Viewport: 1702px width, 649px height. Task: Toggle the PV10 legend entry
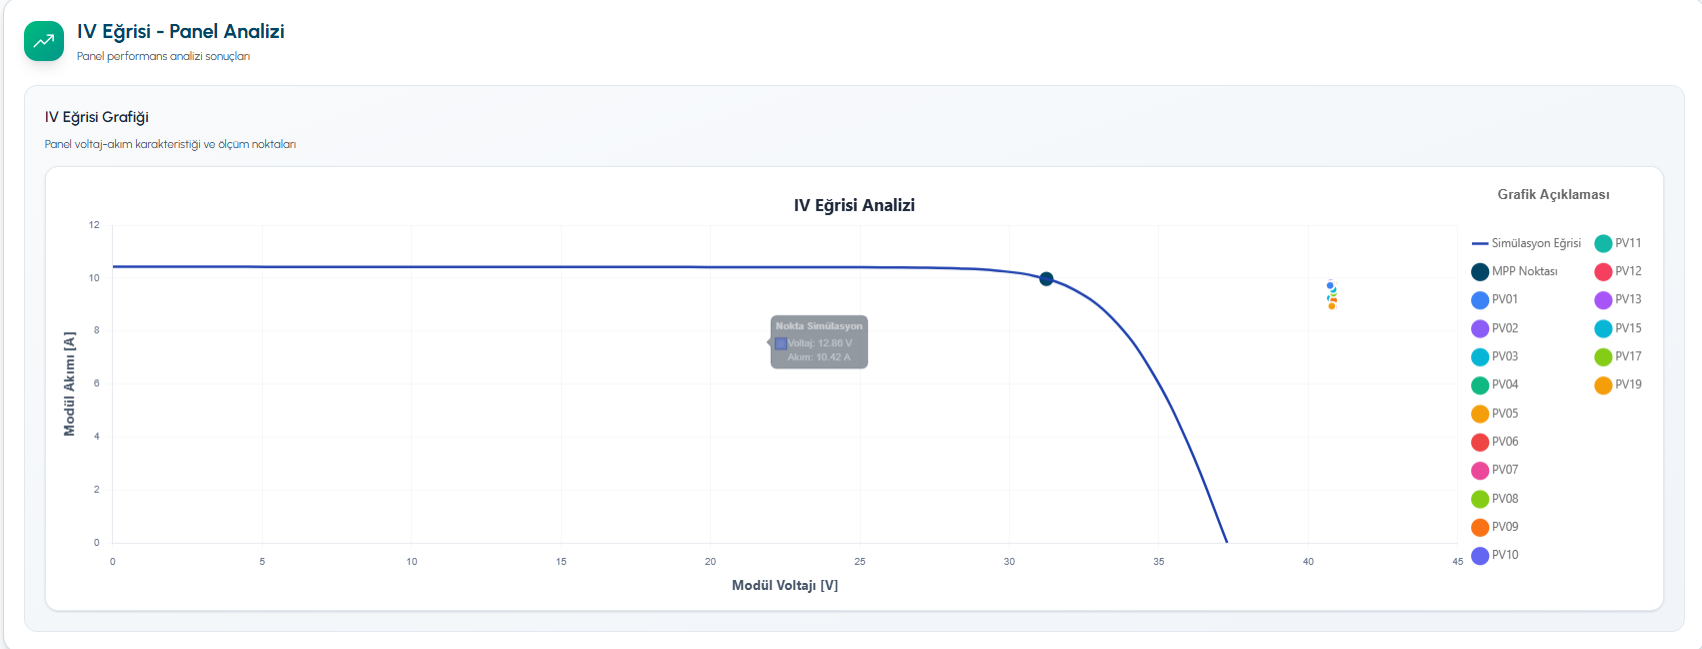click(1494, 555)
